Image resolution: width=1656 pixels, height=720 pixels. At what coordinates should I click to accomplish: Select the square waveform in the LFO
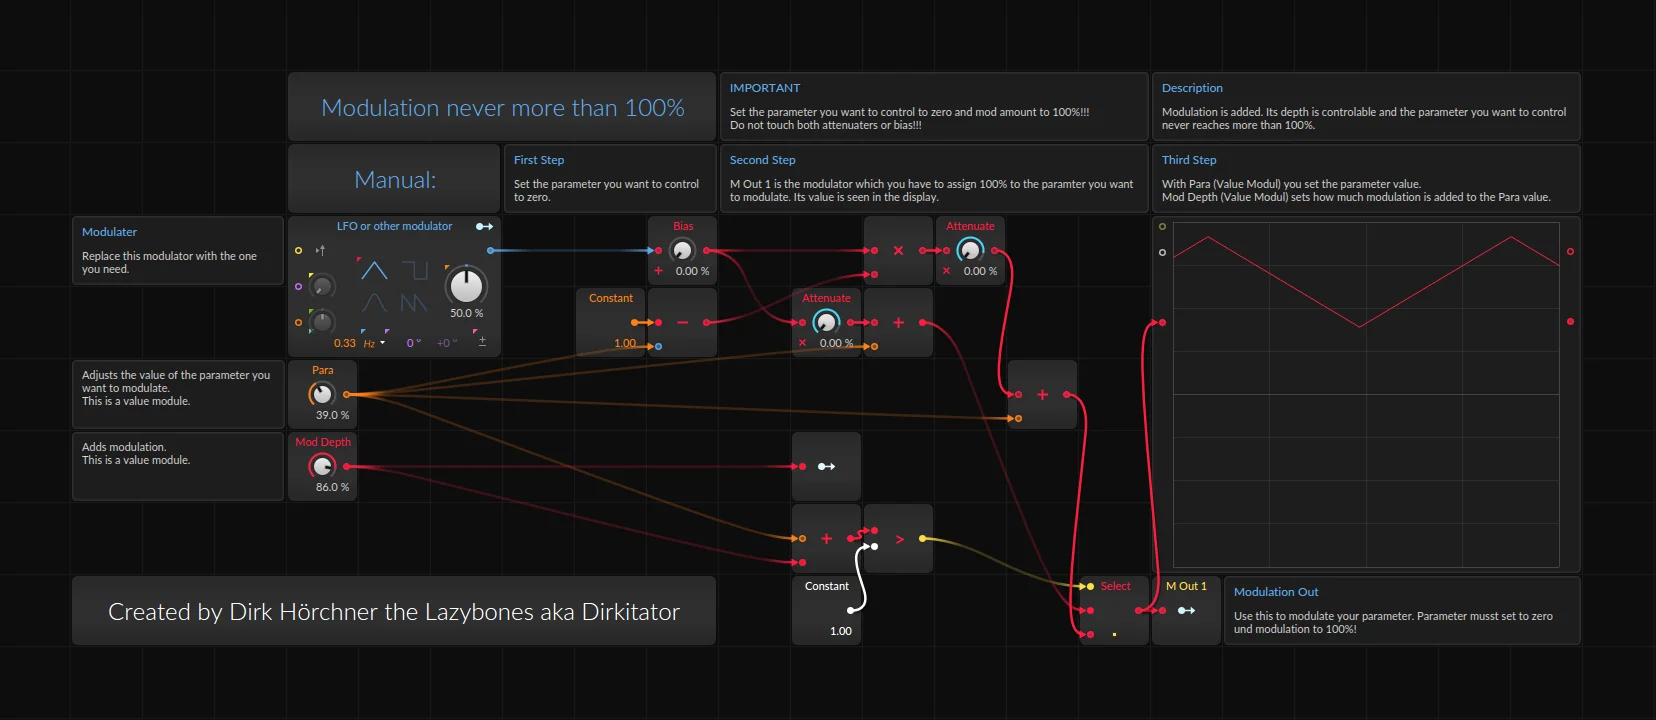(x=414, y=270)
